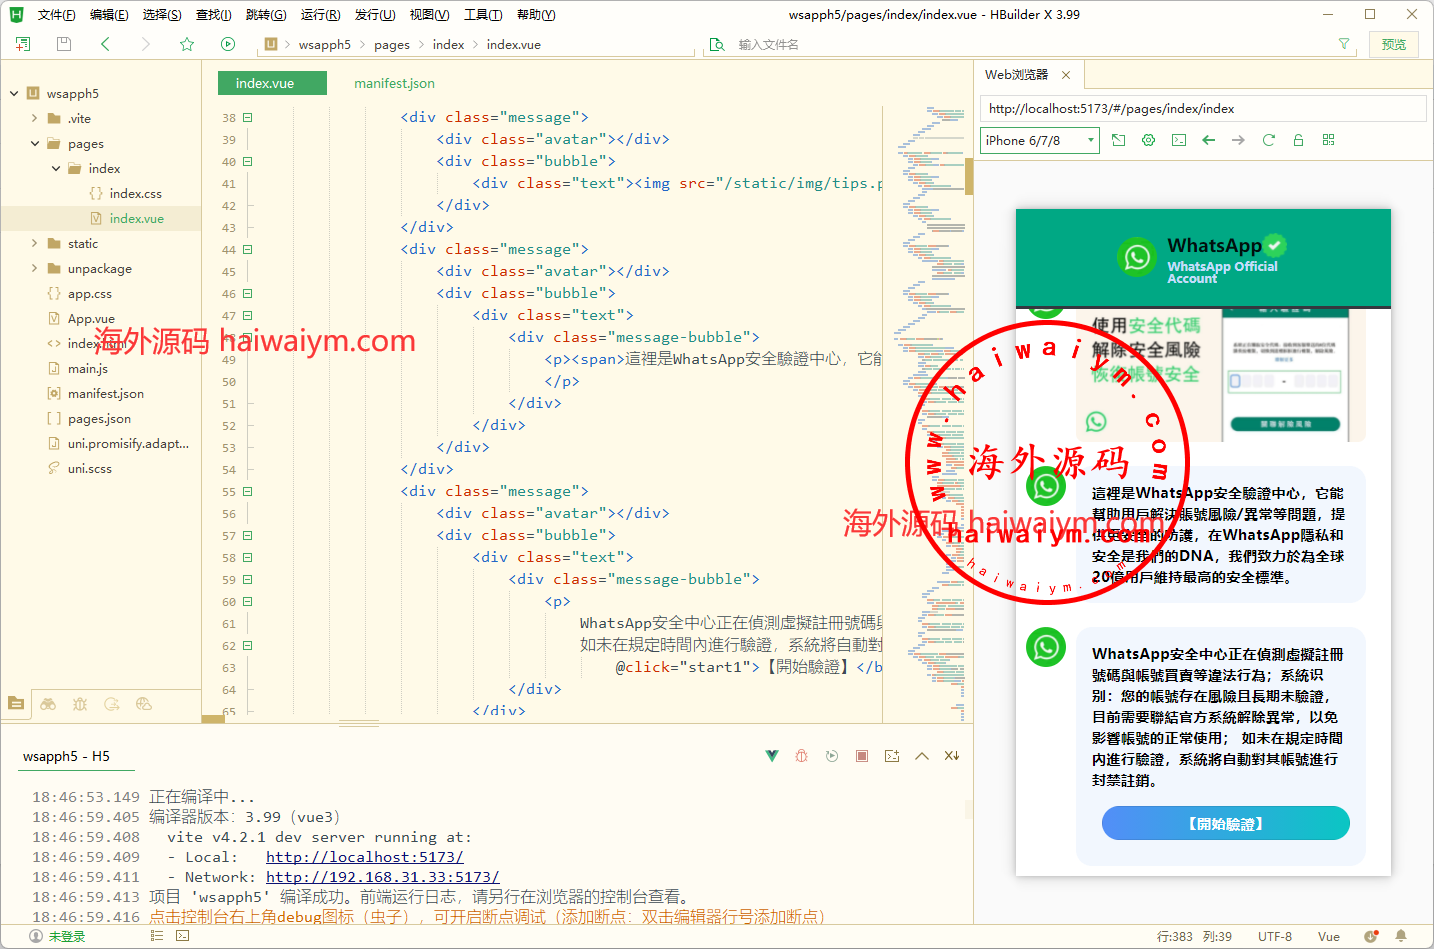Click the red debug bug icon in console
The height and width of the screenshot is (949, 1434).
[x=801, y=756]
